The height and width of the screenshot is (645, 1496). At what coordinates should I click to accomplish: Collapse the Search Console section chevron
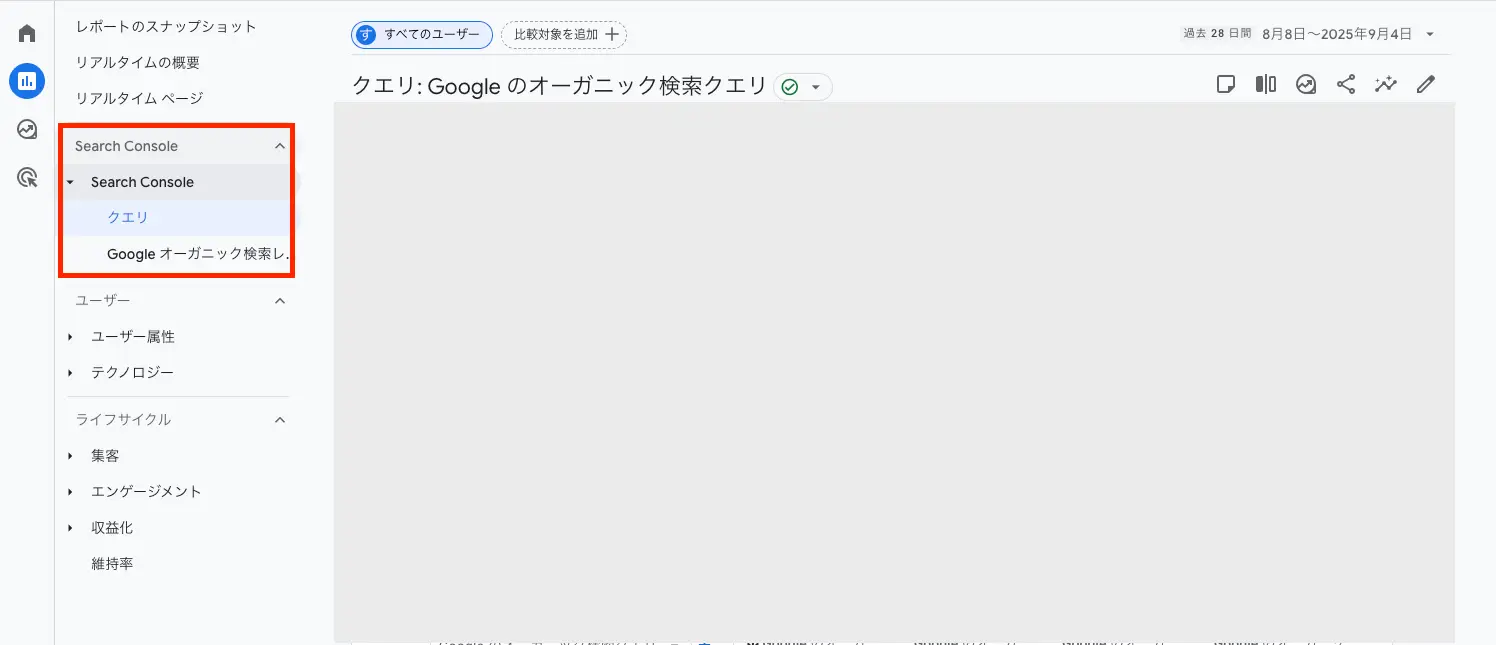(280, 146)
